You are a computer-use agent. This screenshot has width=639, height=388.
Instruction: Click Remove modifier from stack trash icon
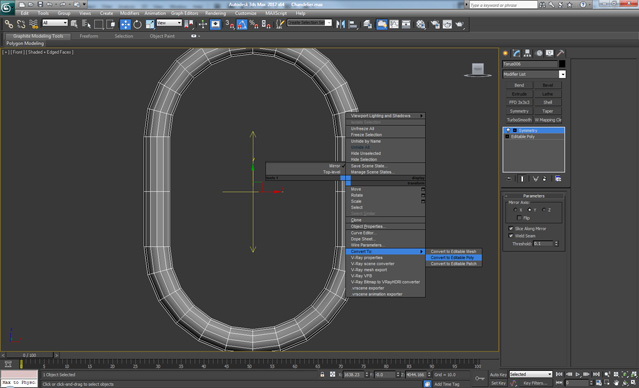pyautogui.click(x=544, y=179)
